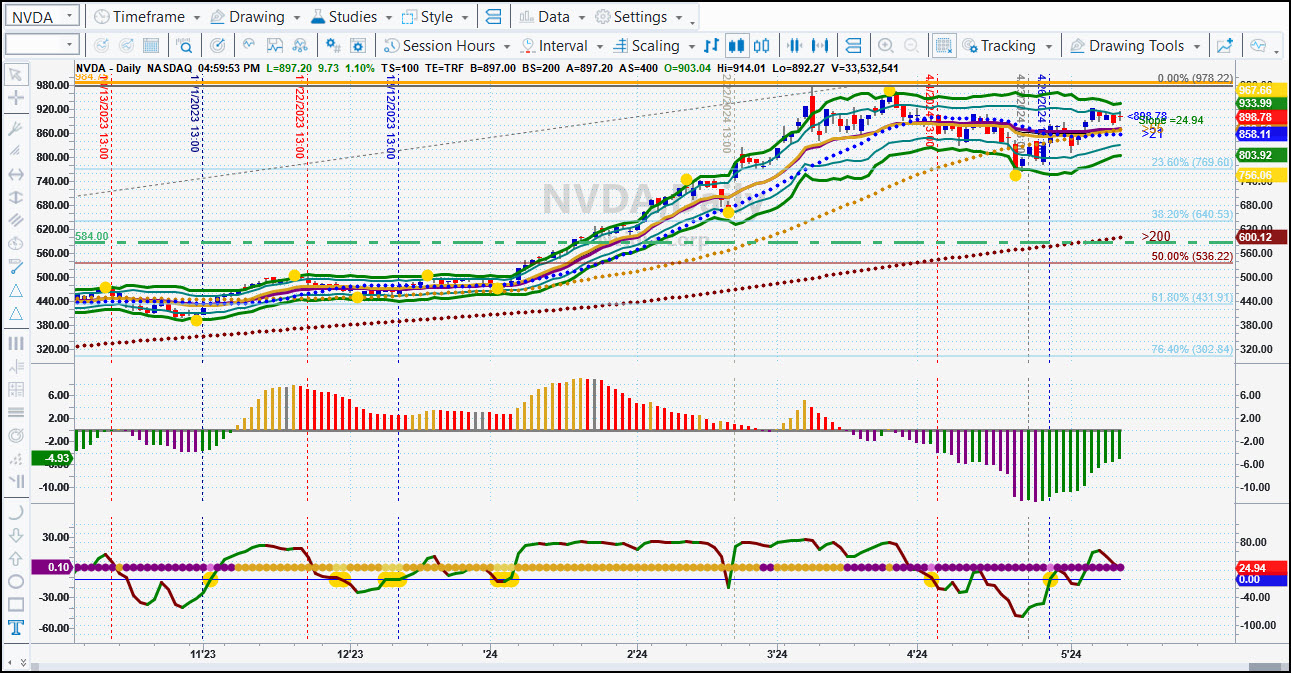Click the stacked panels icon beside Style
This screenshot has height=673, width=1291.
coord(493,16)
